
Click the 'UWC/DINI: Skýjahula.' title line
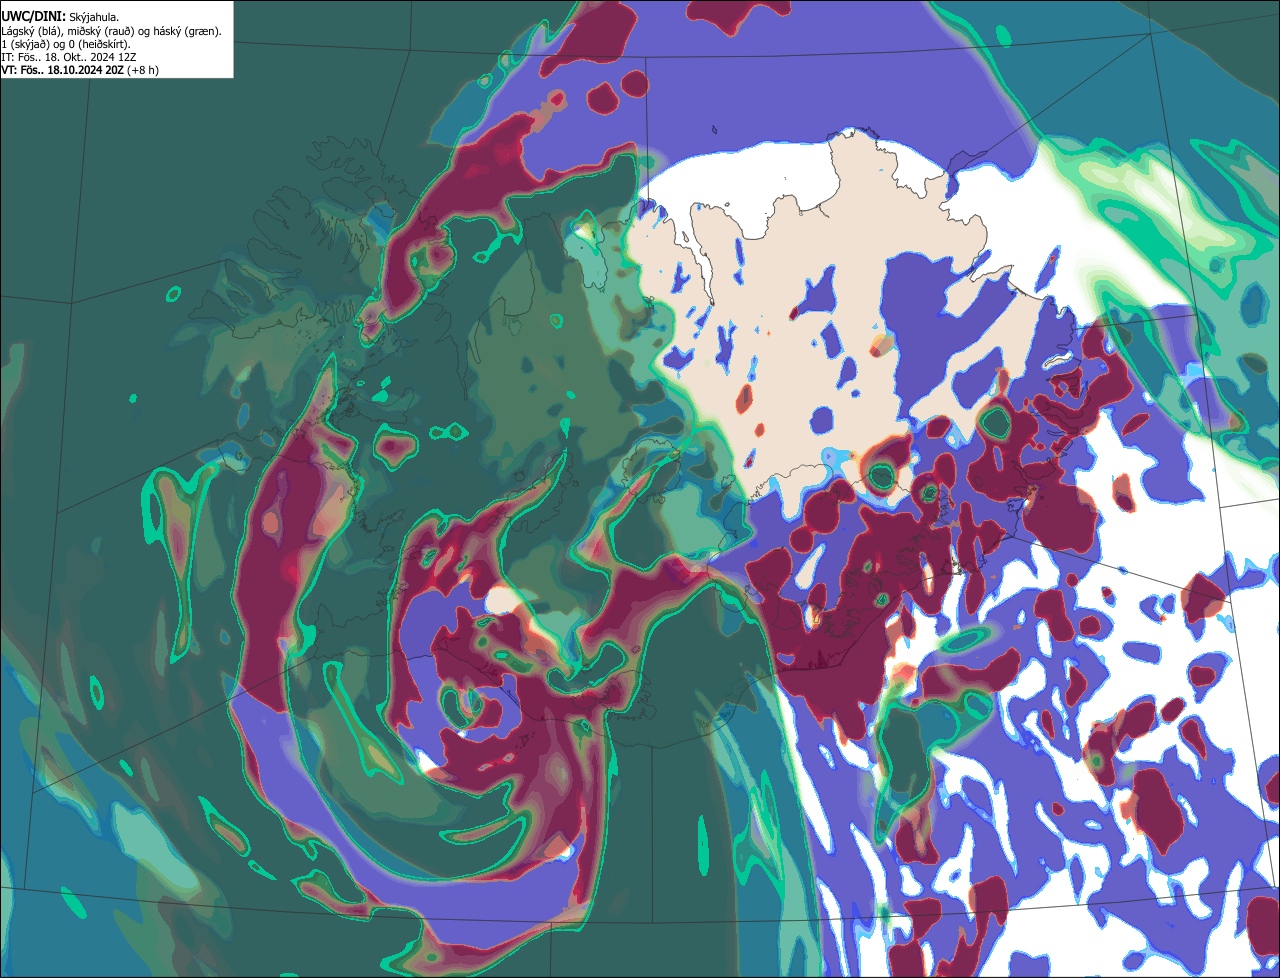(60, 17)
